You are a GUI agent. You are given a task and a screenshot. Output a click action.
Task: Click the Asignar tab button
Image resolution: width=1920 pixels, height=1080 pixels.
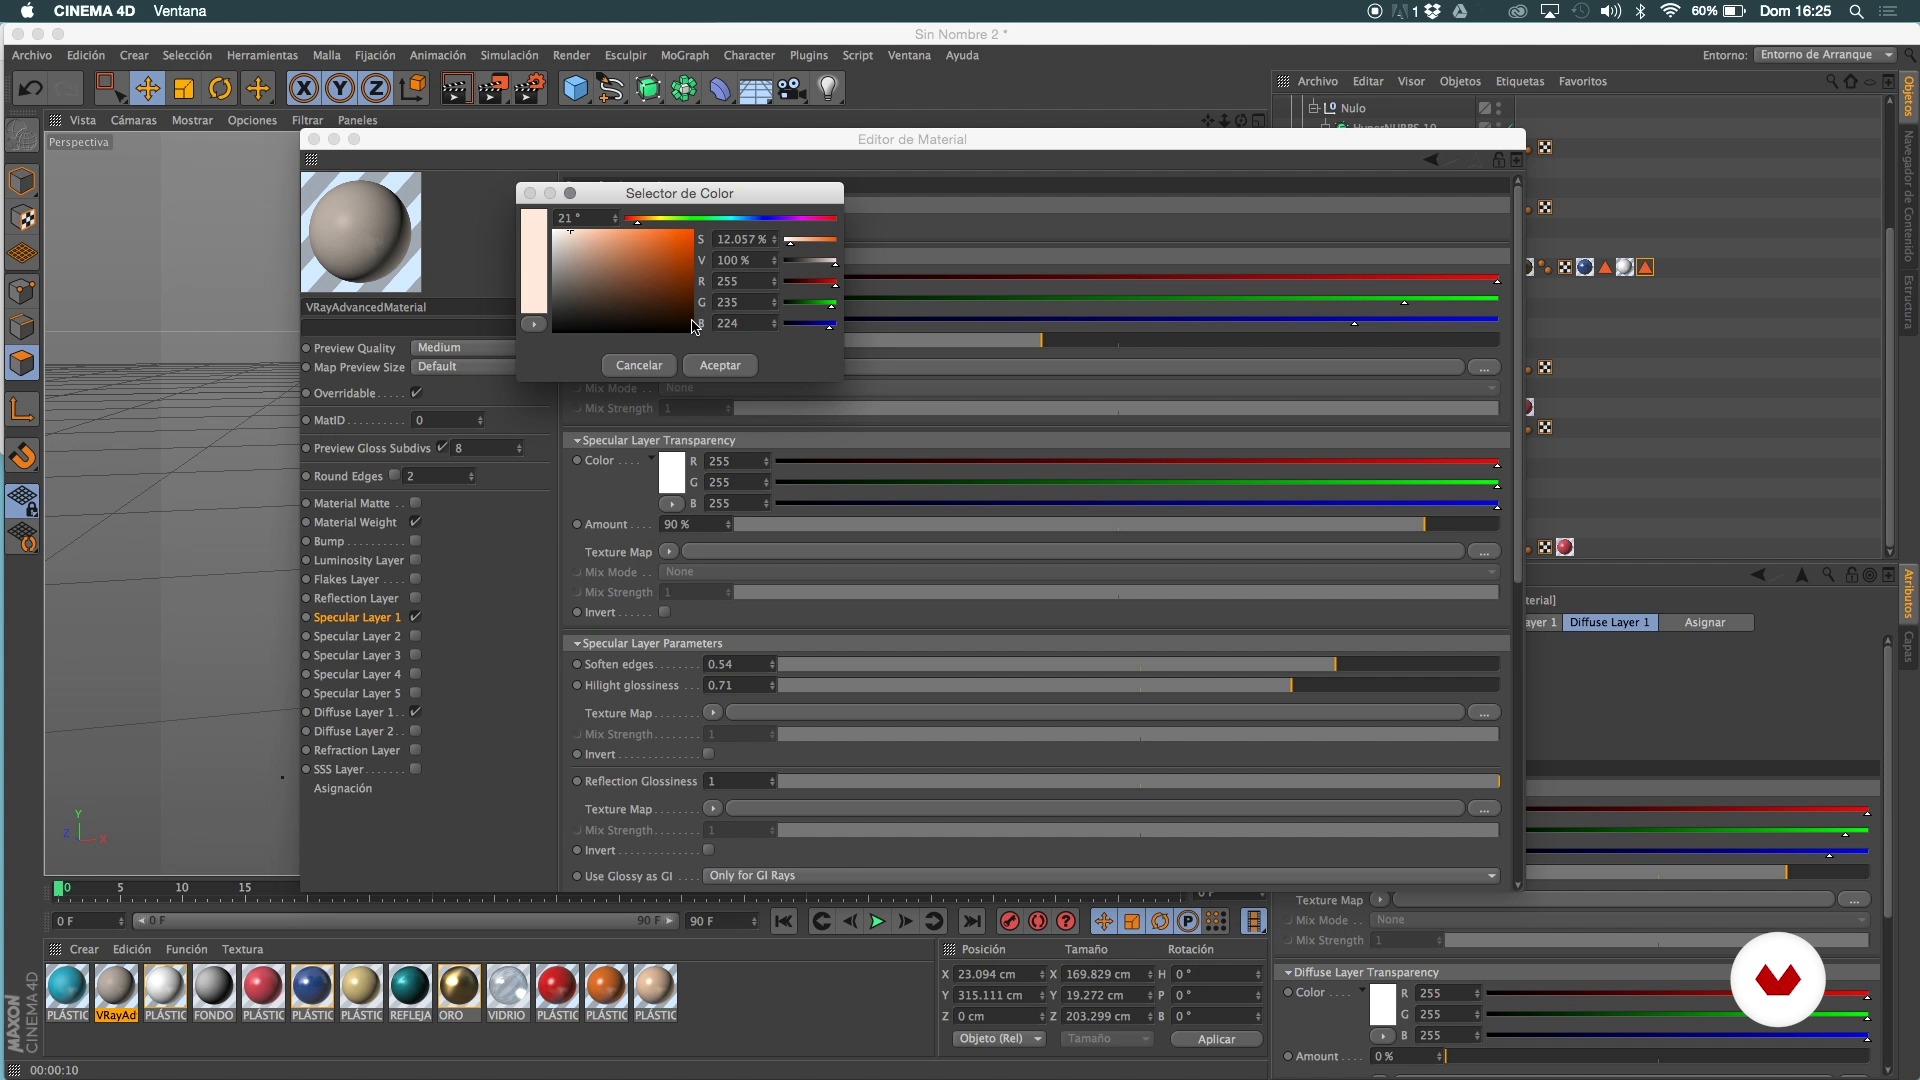pos(1705,622)
